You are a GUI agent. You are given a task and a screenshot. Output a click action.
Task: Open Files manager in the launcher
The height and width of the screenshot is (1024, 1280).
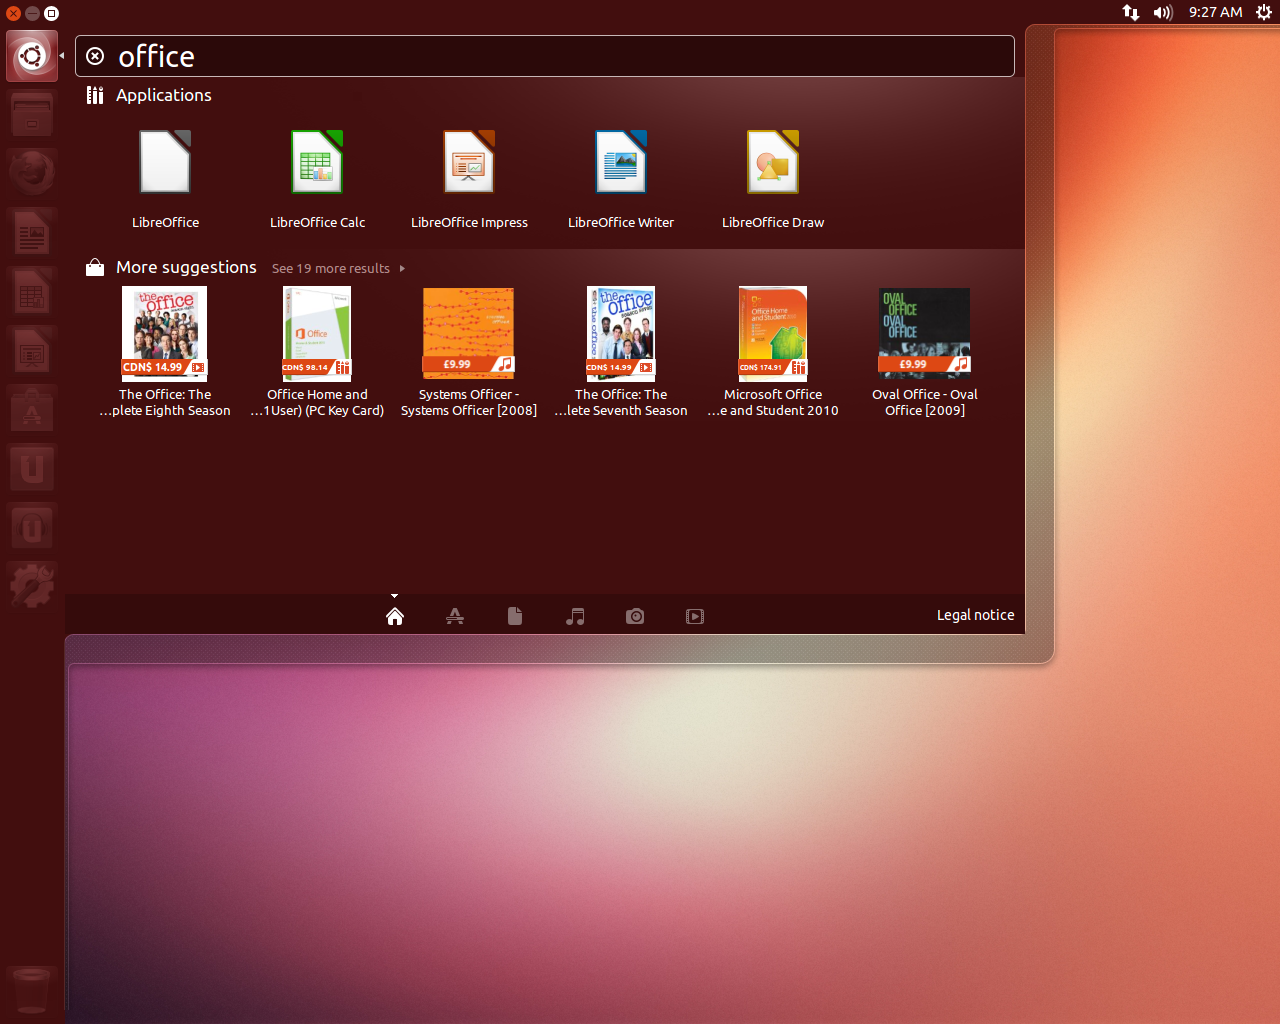[32, 114]
